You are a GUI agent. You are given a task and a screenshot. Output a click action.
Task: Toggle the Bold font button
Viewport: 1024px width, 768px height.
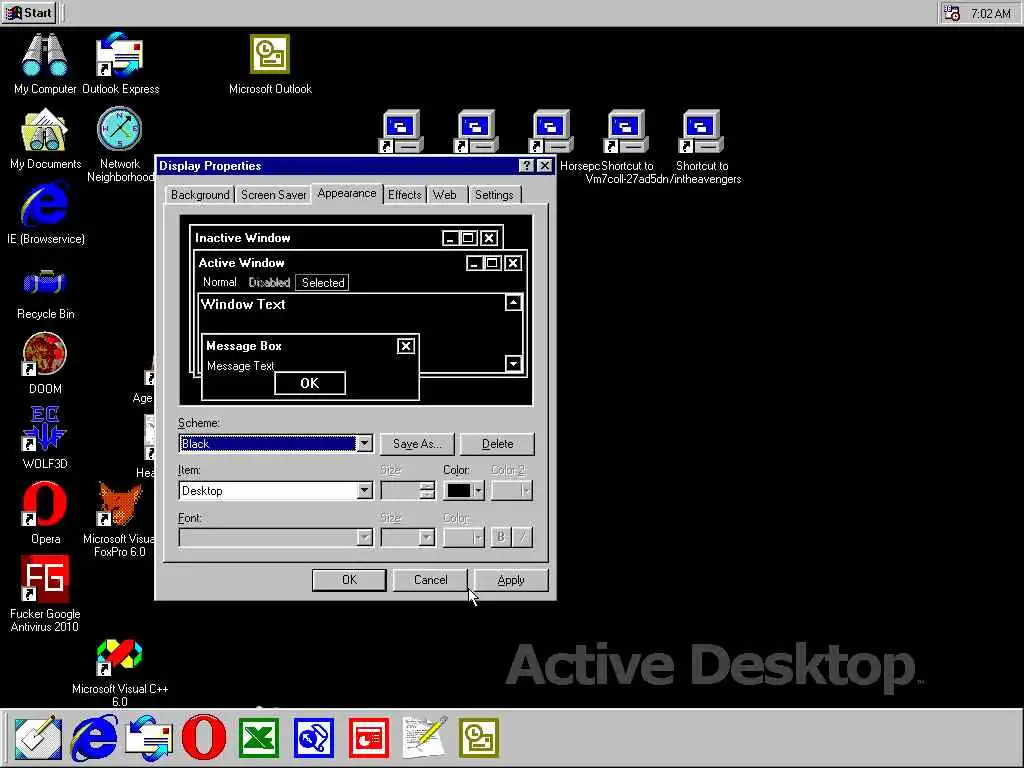click(x=501, y=537)
